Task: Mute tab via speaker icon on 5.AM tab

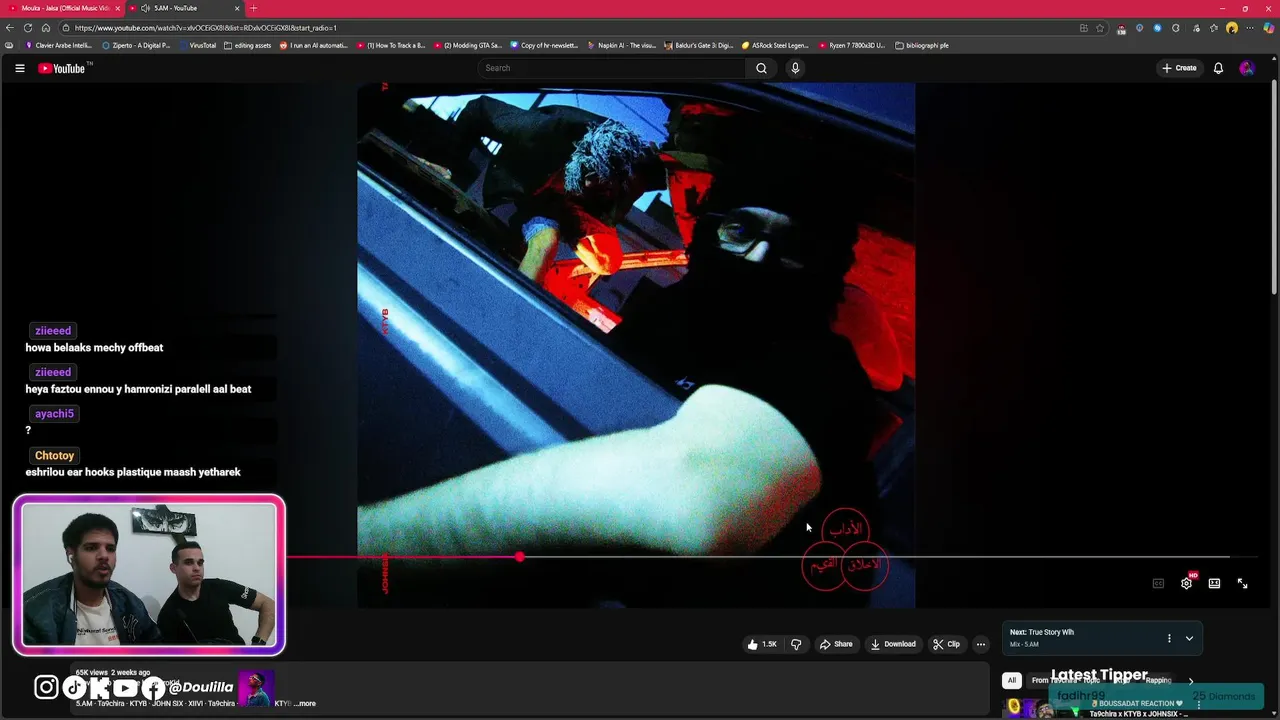Action: coord(146,8)
